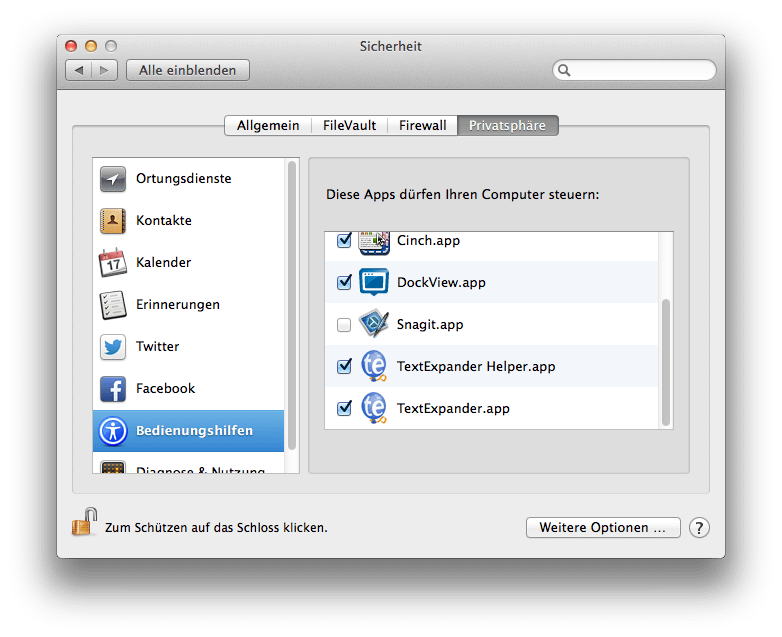Uncheck the DockView.app checkbox
This screenshot has height=637, width=782.
click(344, 283)
